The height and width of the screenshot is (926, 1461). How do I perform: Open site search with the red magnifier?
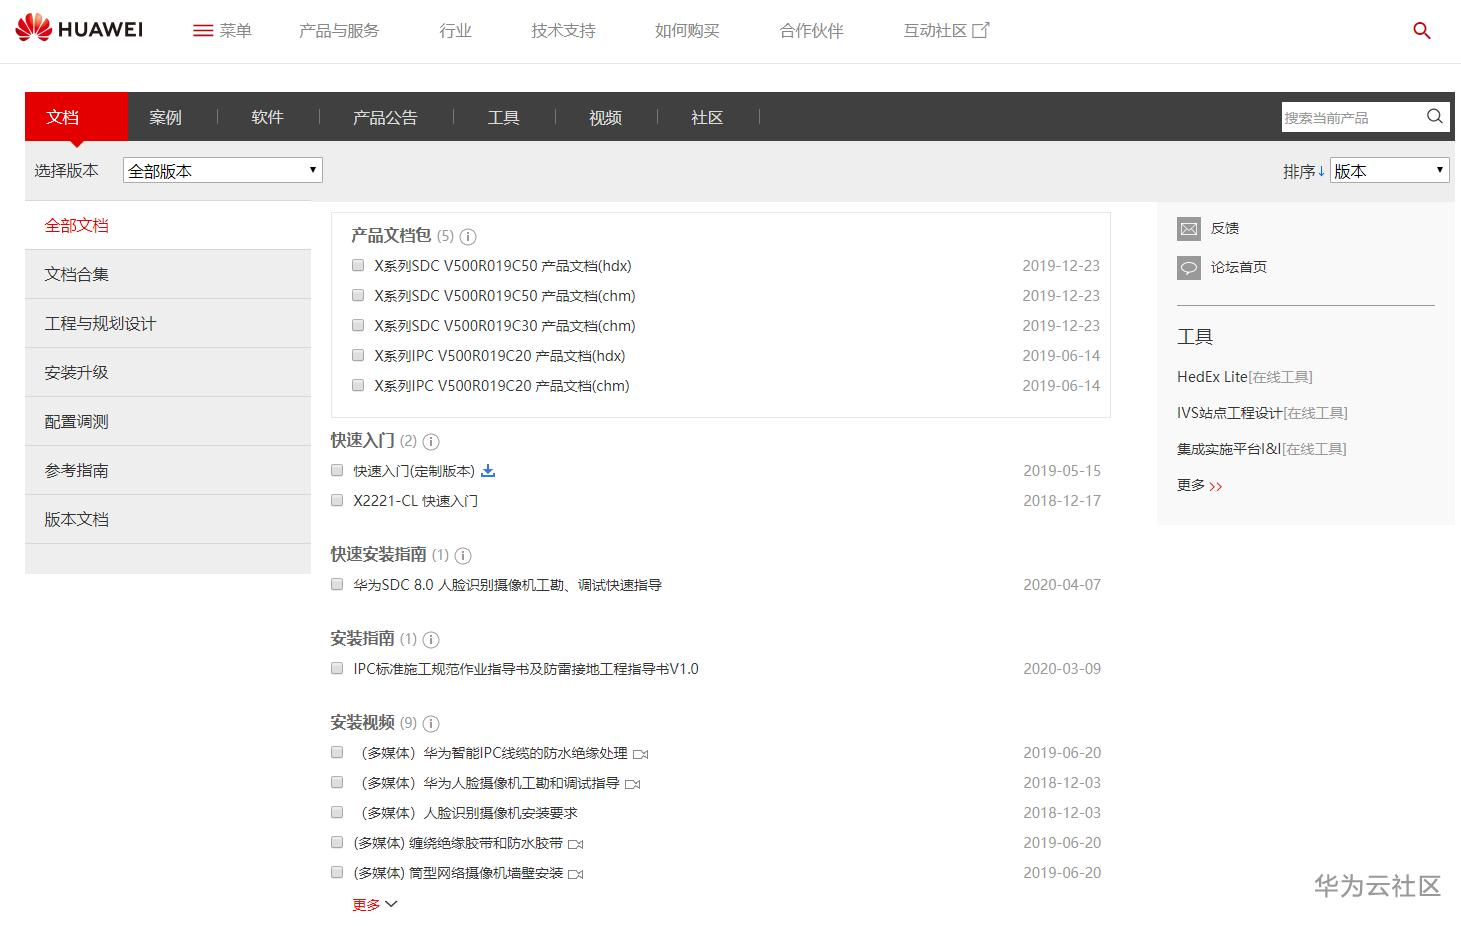click(x=1422, y=31)
